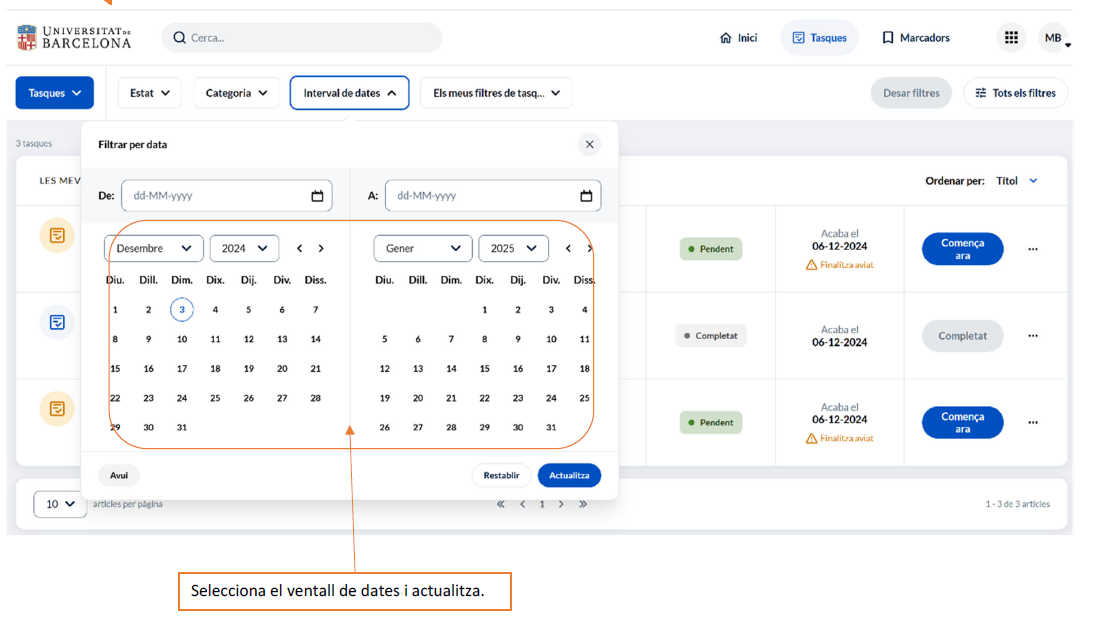Screen dimensions: 1096x626
Task: Open the Categoria filter dropdown
Action: [236, 93]
